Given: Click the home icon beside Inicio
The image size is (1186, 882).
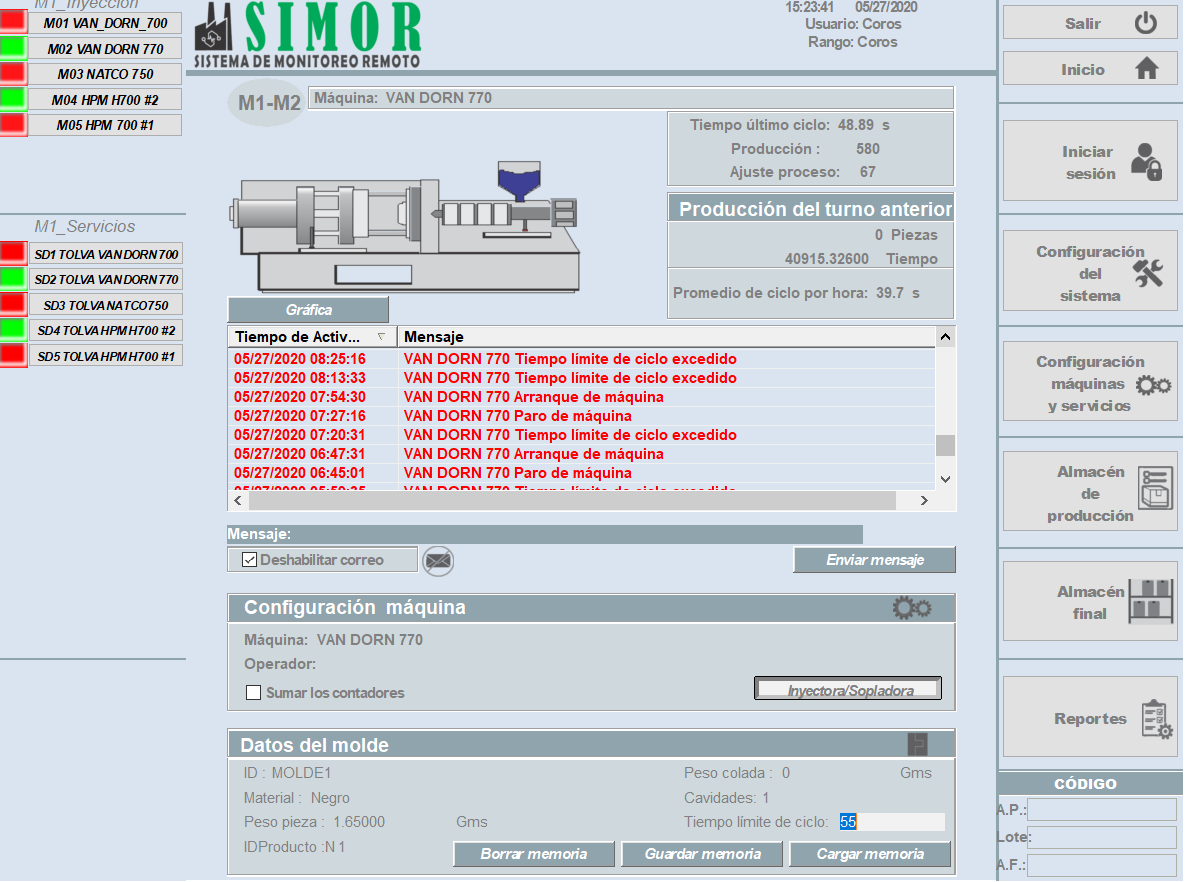Looking at the screenshot, I should tap(1146, 69).
